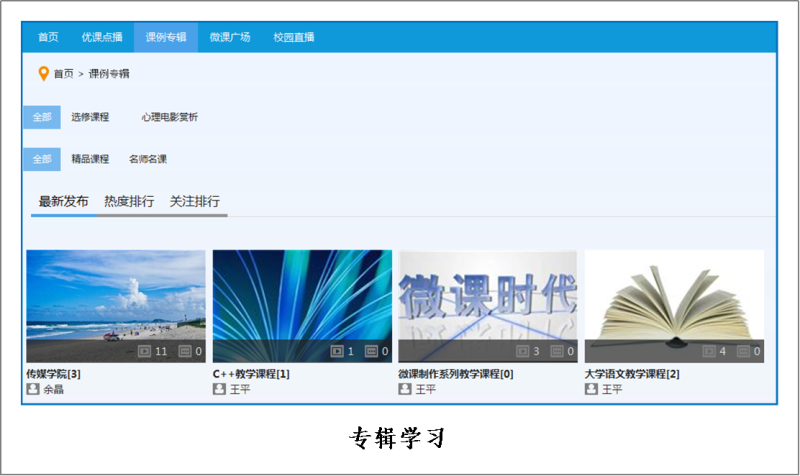Screen dimensions: 800x476
Task: Click avatar icon under 微课制作系列教学课程
Action: click(405, 389)
